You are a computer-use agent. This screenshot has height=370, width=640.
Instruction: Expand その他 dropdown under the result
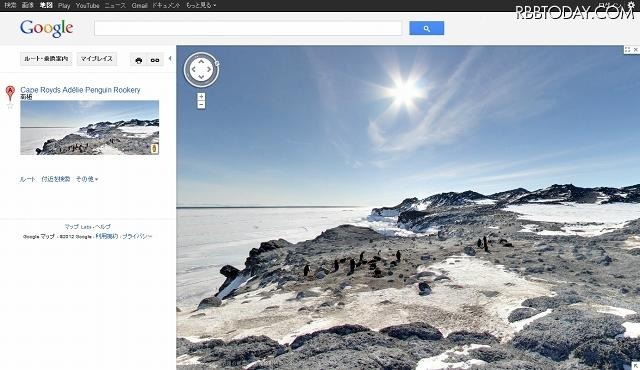coord(87,179)
